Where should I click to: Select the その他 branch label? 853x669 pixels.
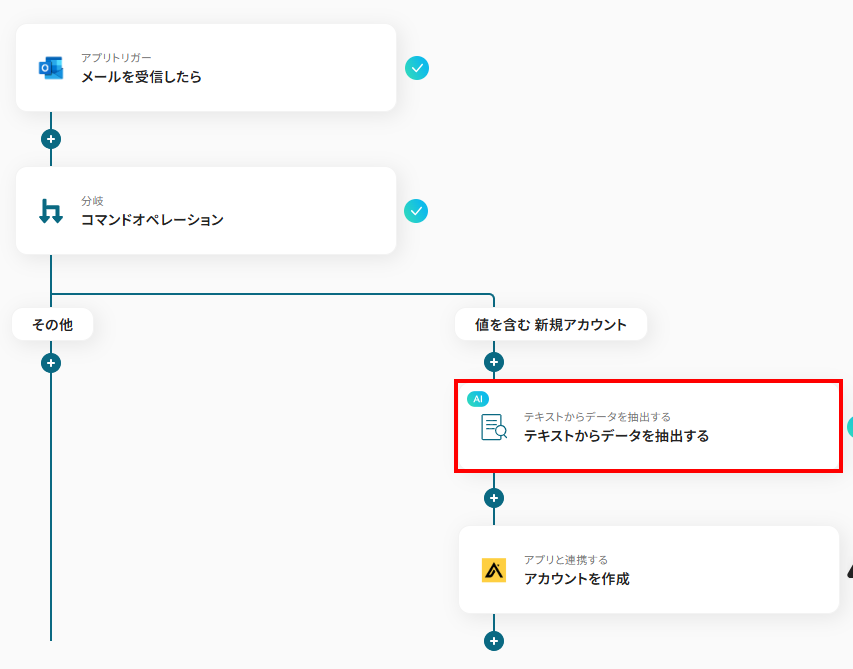point(52,323)
